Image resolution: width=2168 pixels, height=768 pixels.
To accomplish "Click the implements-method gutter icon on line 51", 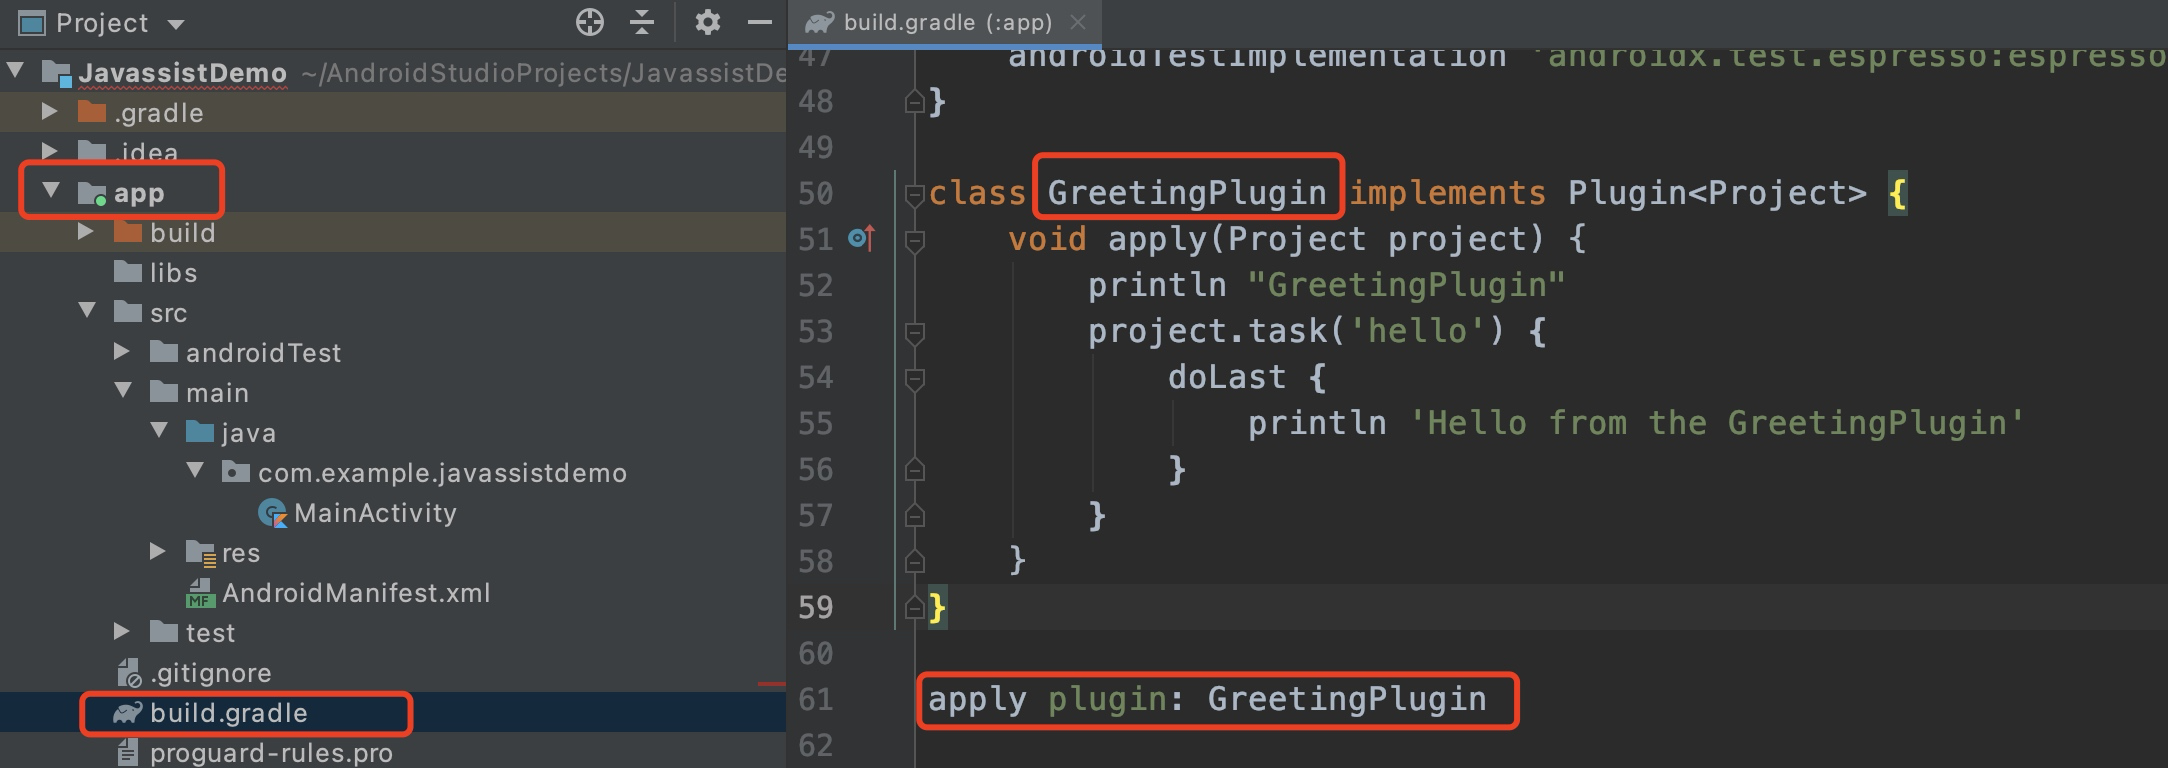I will coord(861,238).
